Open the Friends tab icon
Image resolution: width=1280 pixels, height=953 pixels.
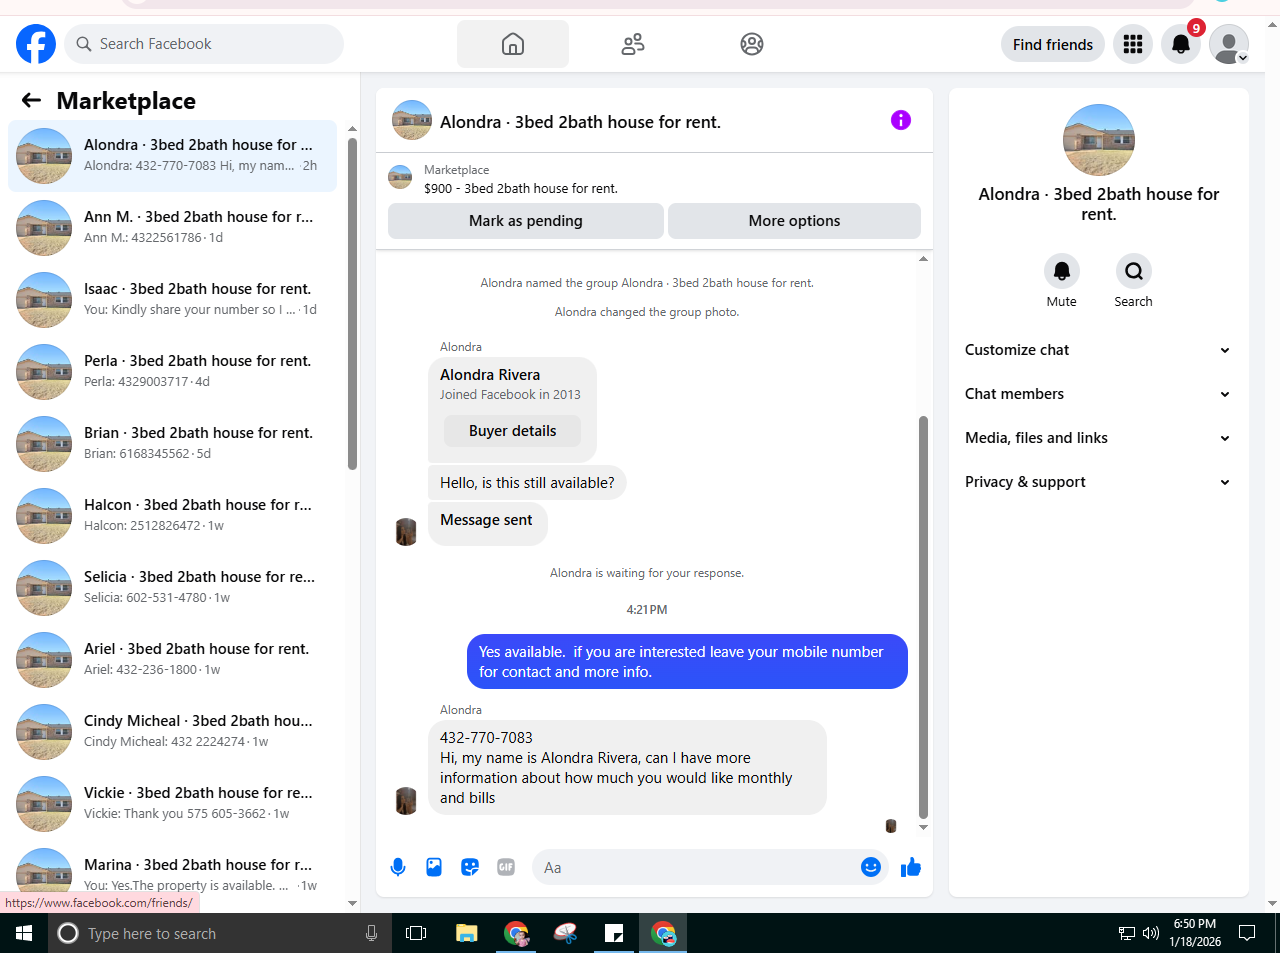pos(633,44)
